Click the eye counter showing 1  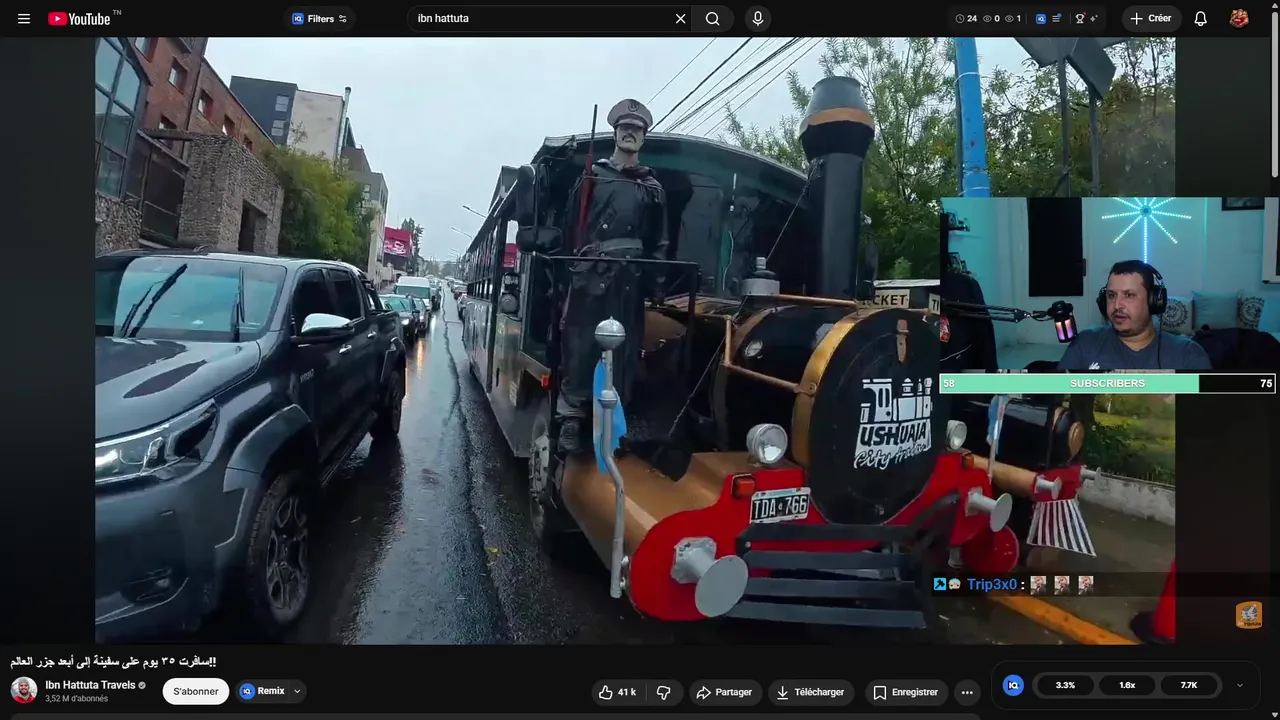pyautogui.click(x=1013, y=19)
